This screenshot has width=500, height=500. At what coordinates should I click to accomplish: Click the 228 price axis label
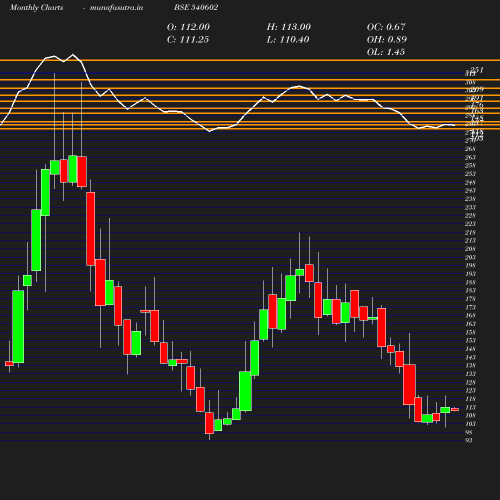[x=470, y=215]
